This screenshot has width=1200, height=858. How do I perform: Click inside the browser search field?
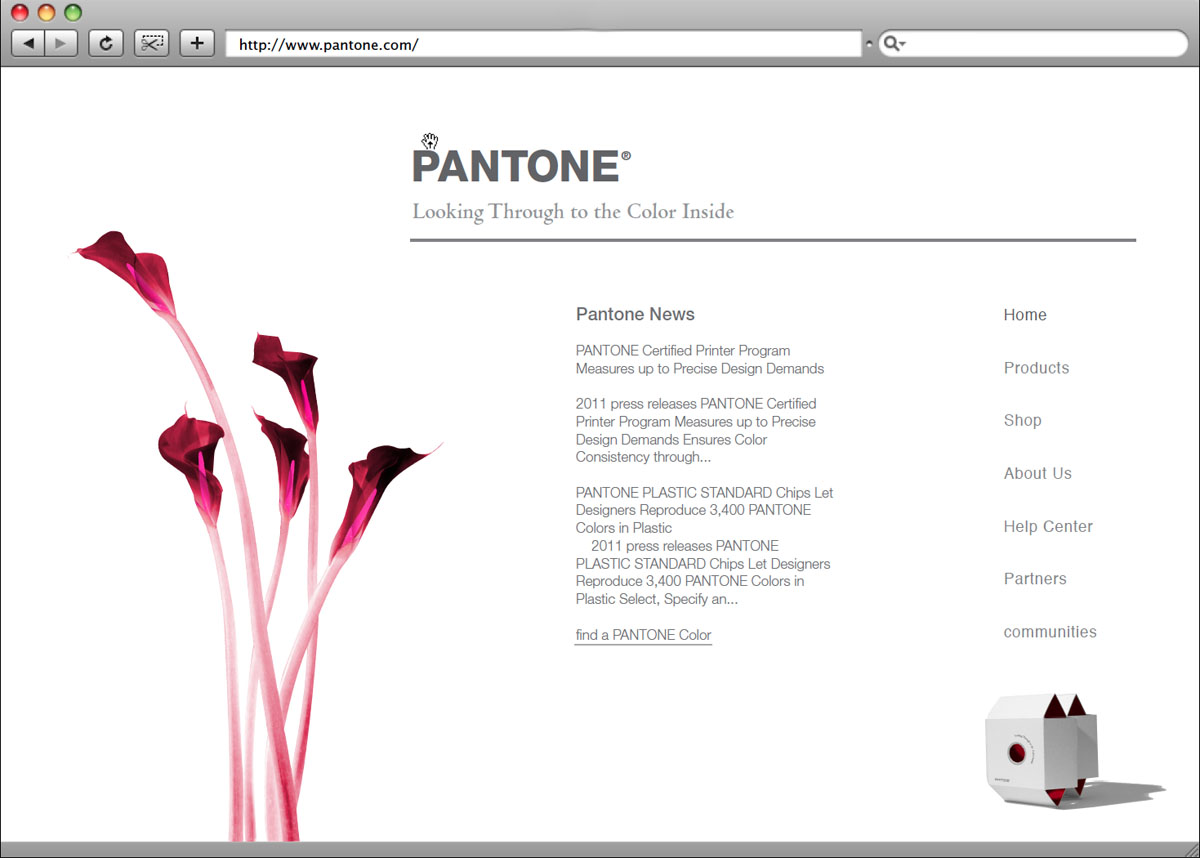1033,44
